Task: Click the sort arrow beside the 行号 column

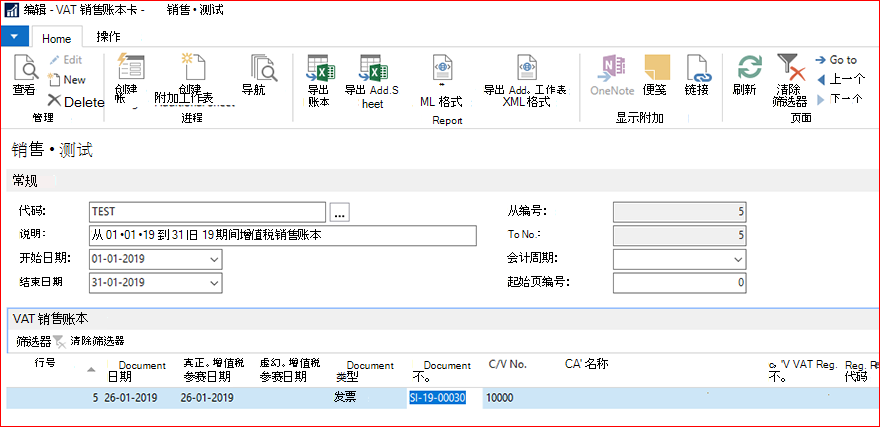Action: pos(91,369)
